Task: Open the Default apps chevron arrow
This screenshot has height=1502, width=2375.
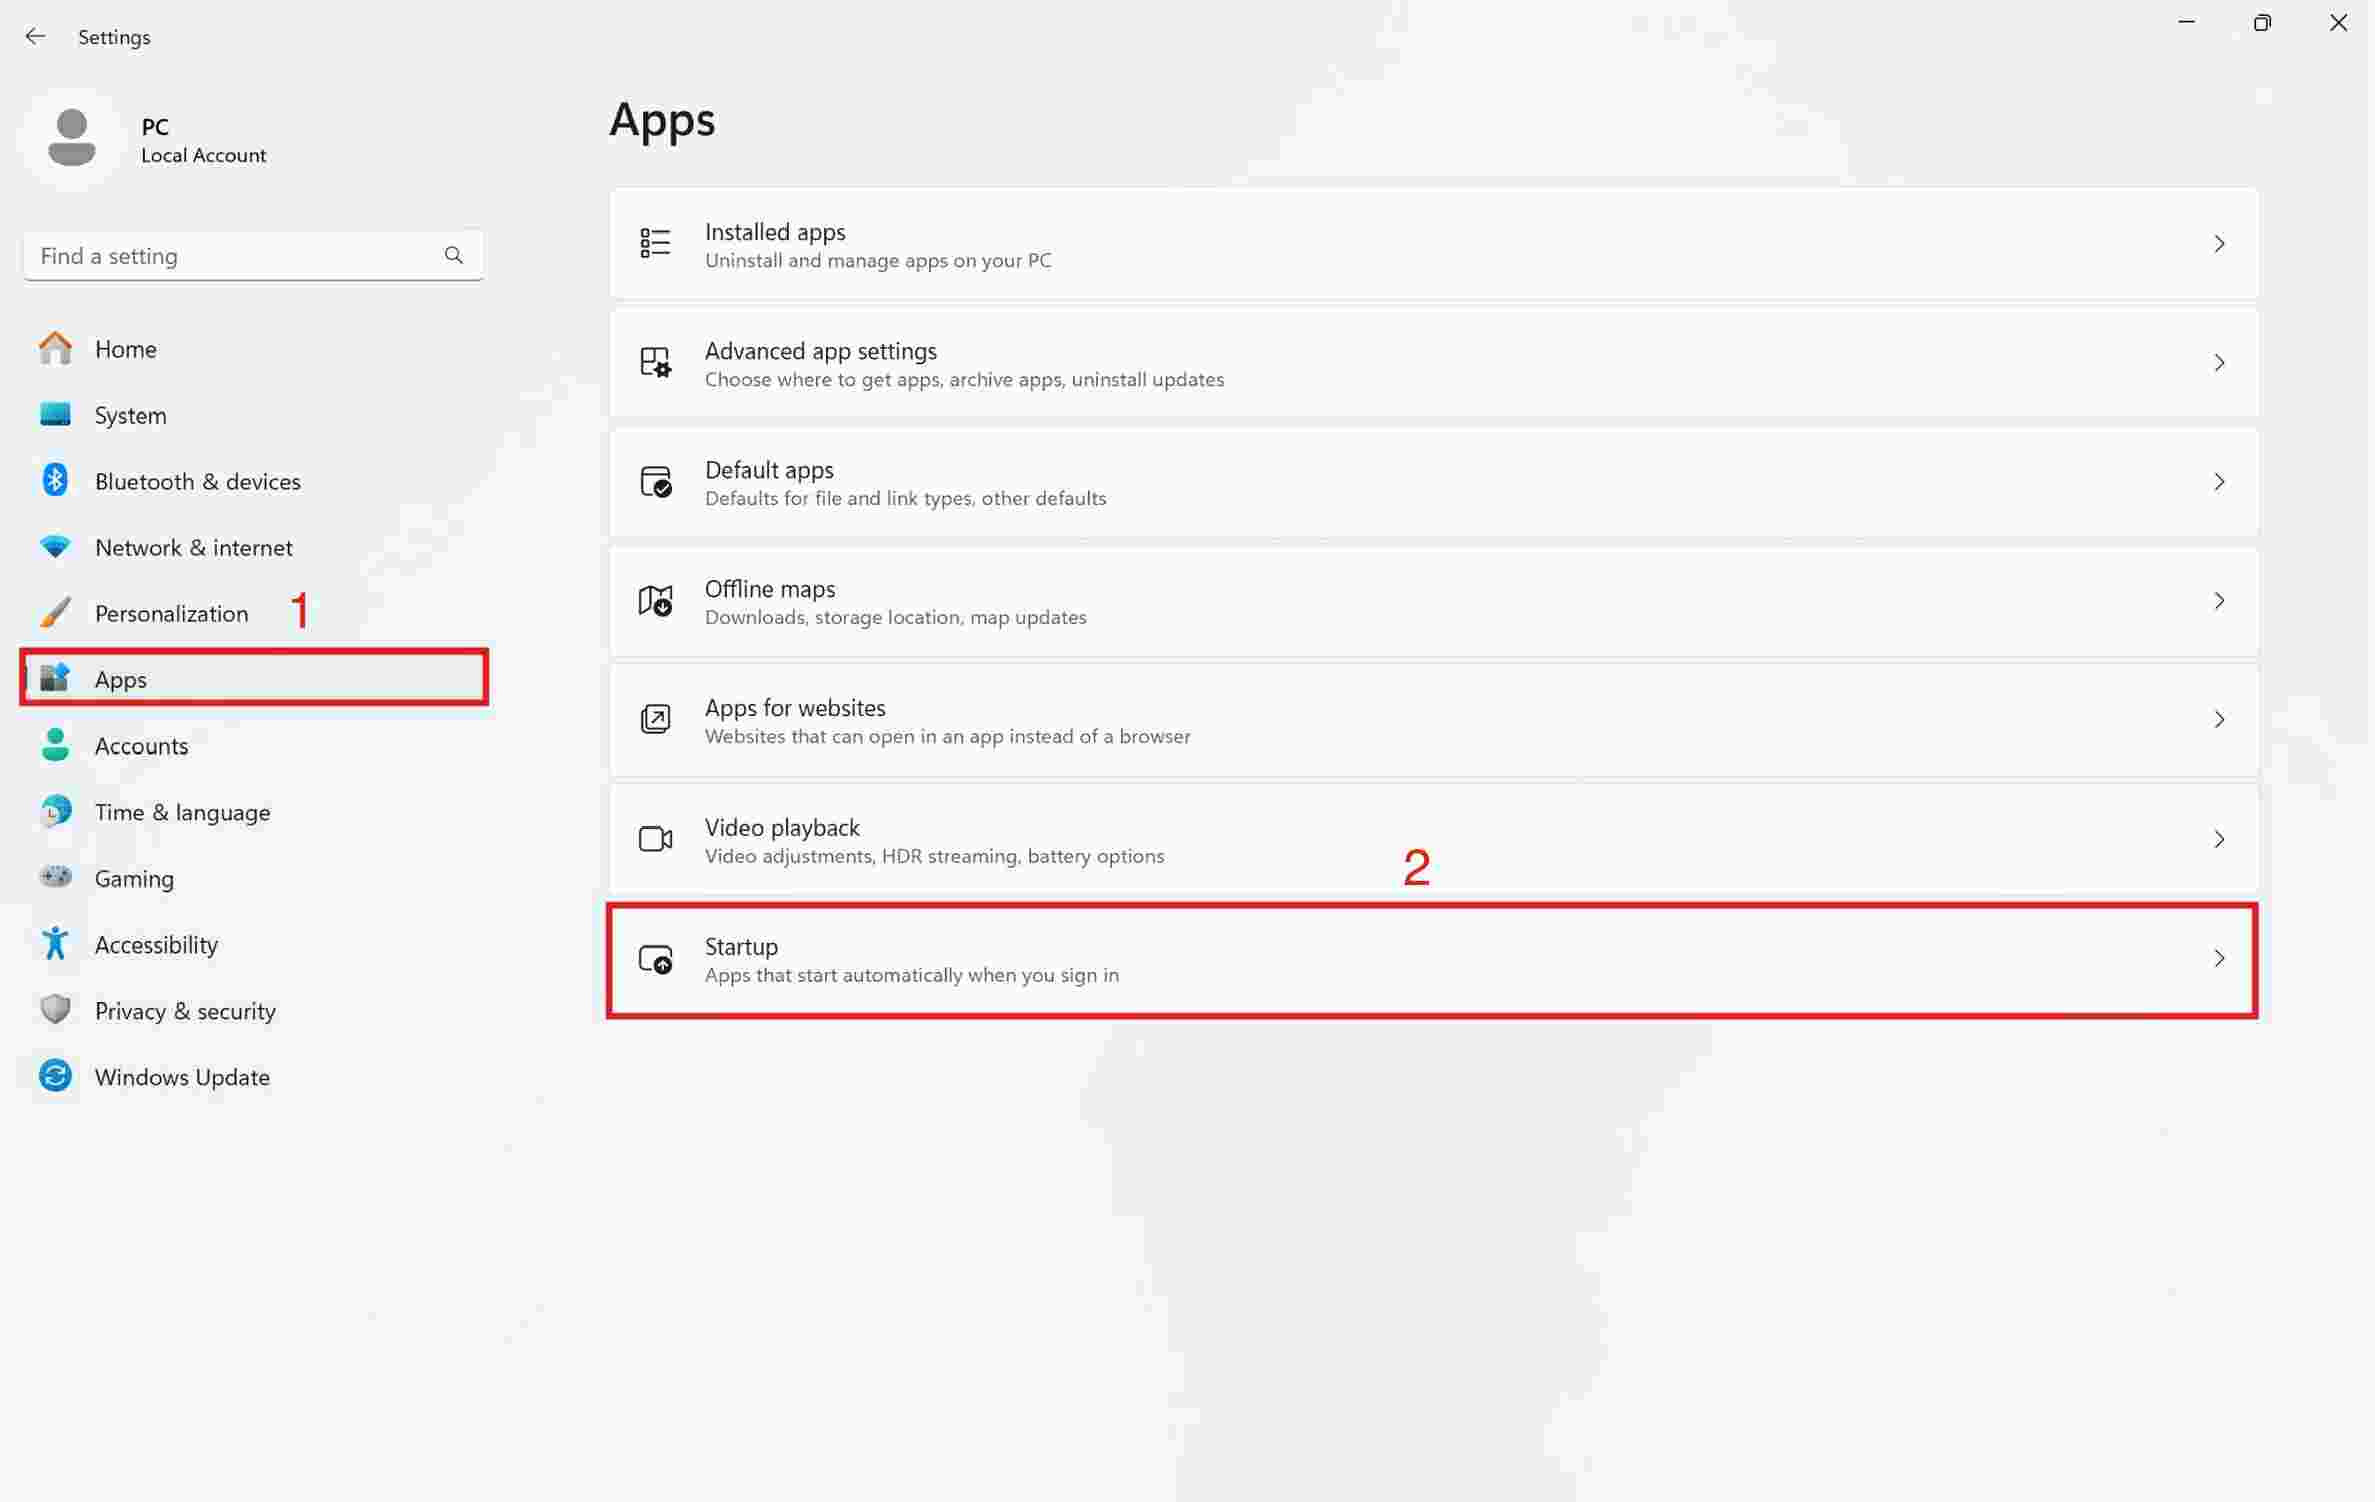Action: click(x=2218, y=481)
